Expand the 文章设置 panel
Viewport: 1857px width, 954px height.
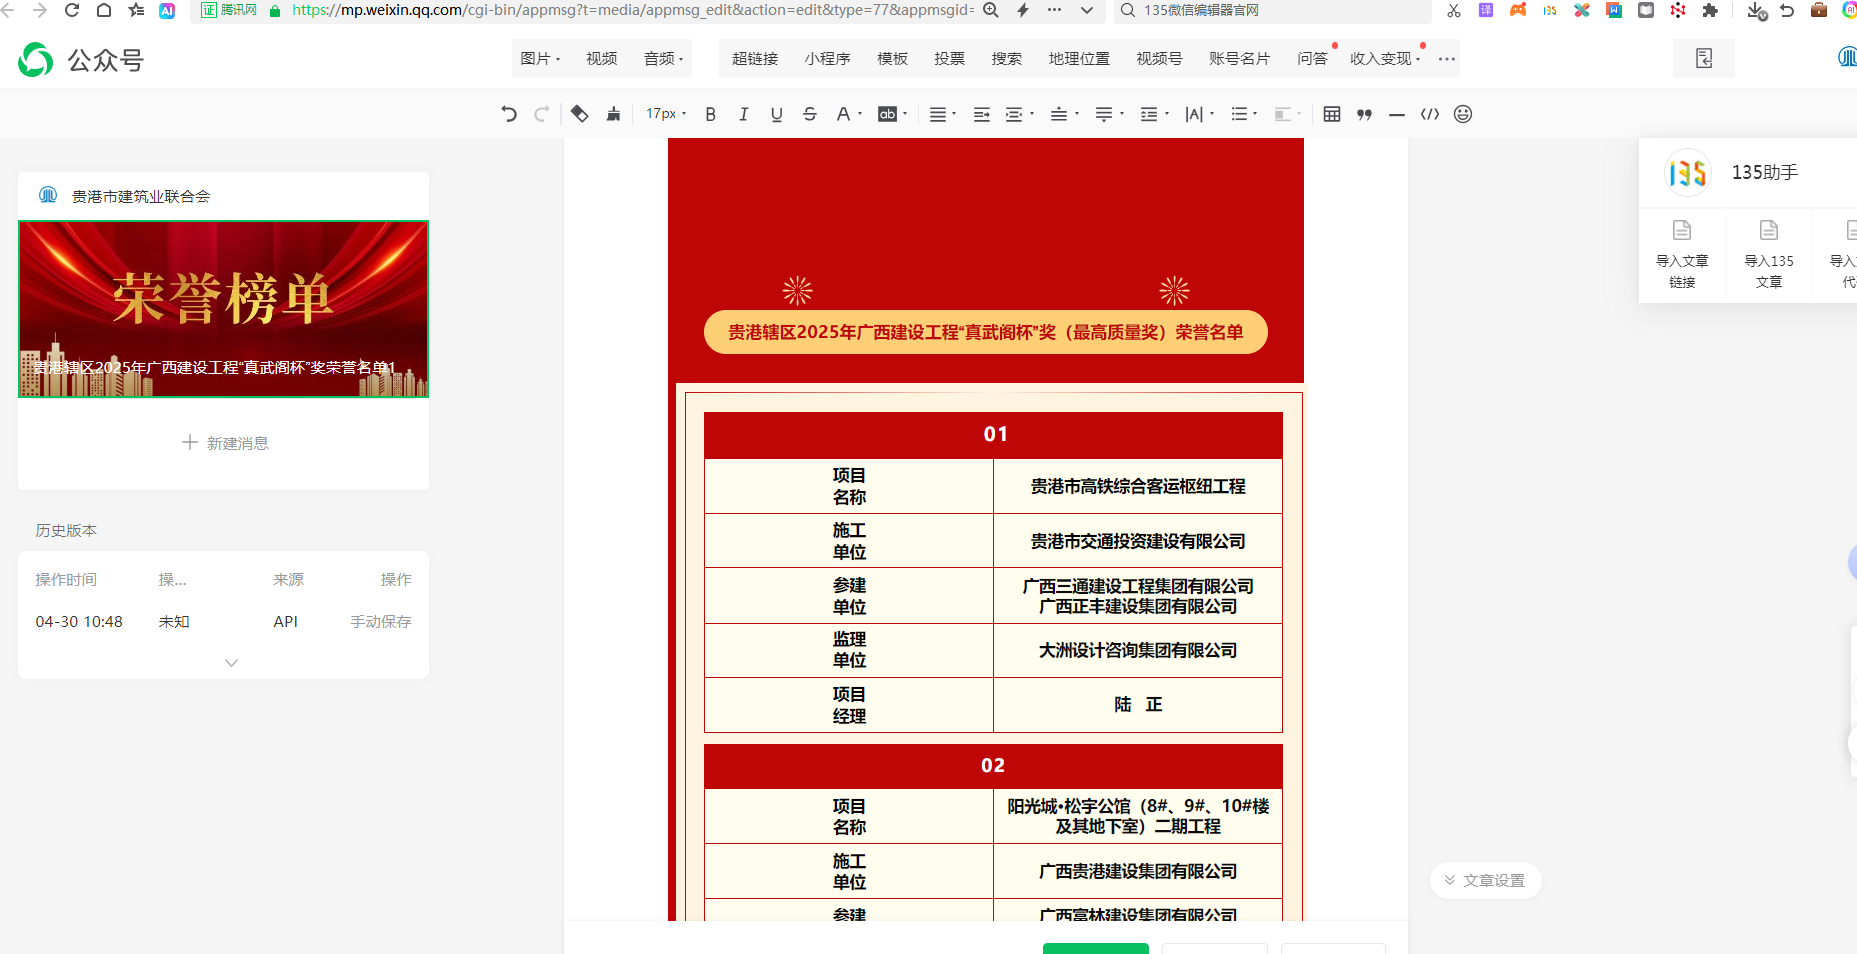1485,880
